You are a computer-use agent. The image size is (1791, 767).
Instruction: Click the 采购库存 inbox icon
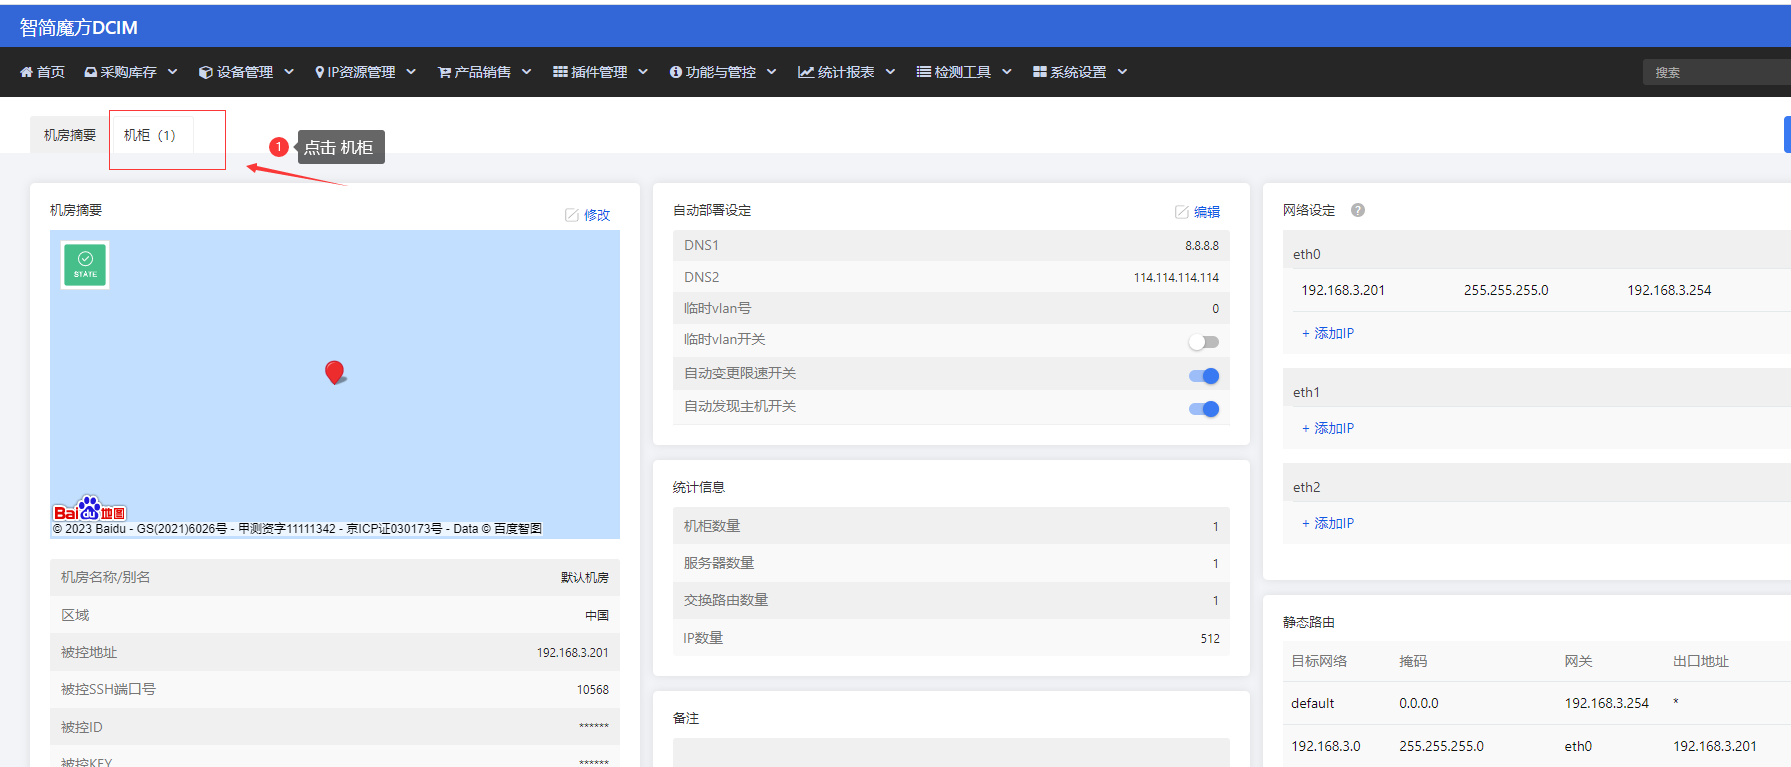[91, 72]
